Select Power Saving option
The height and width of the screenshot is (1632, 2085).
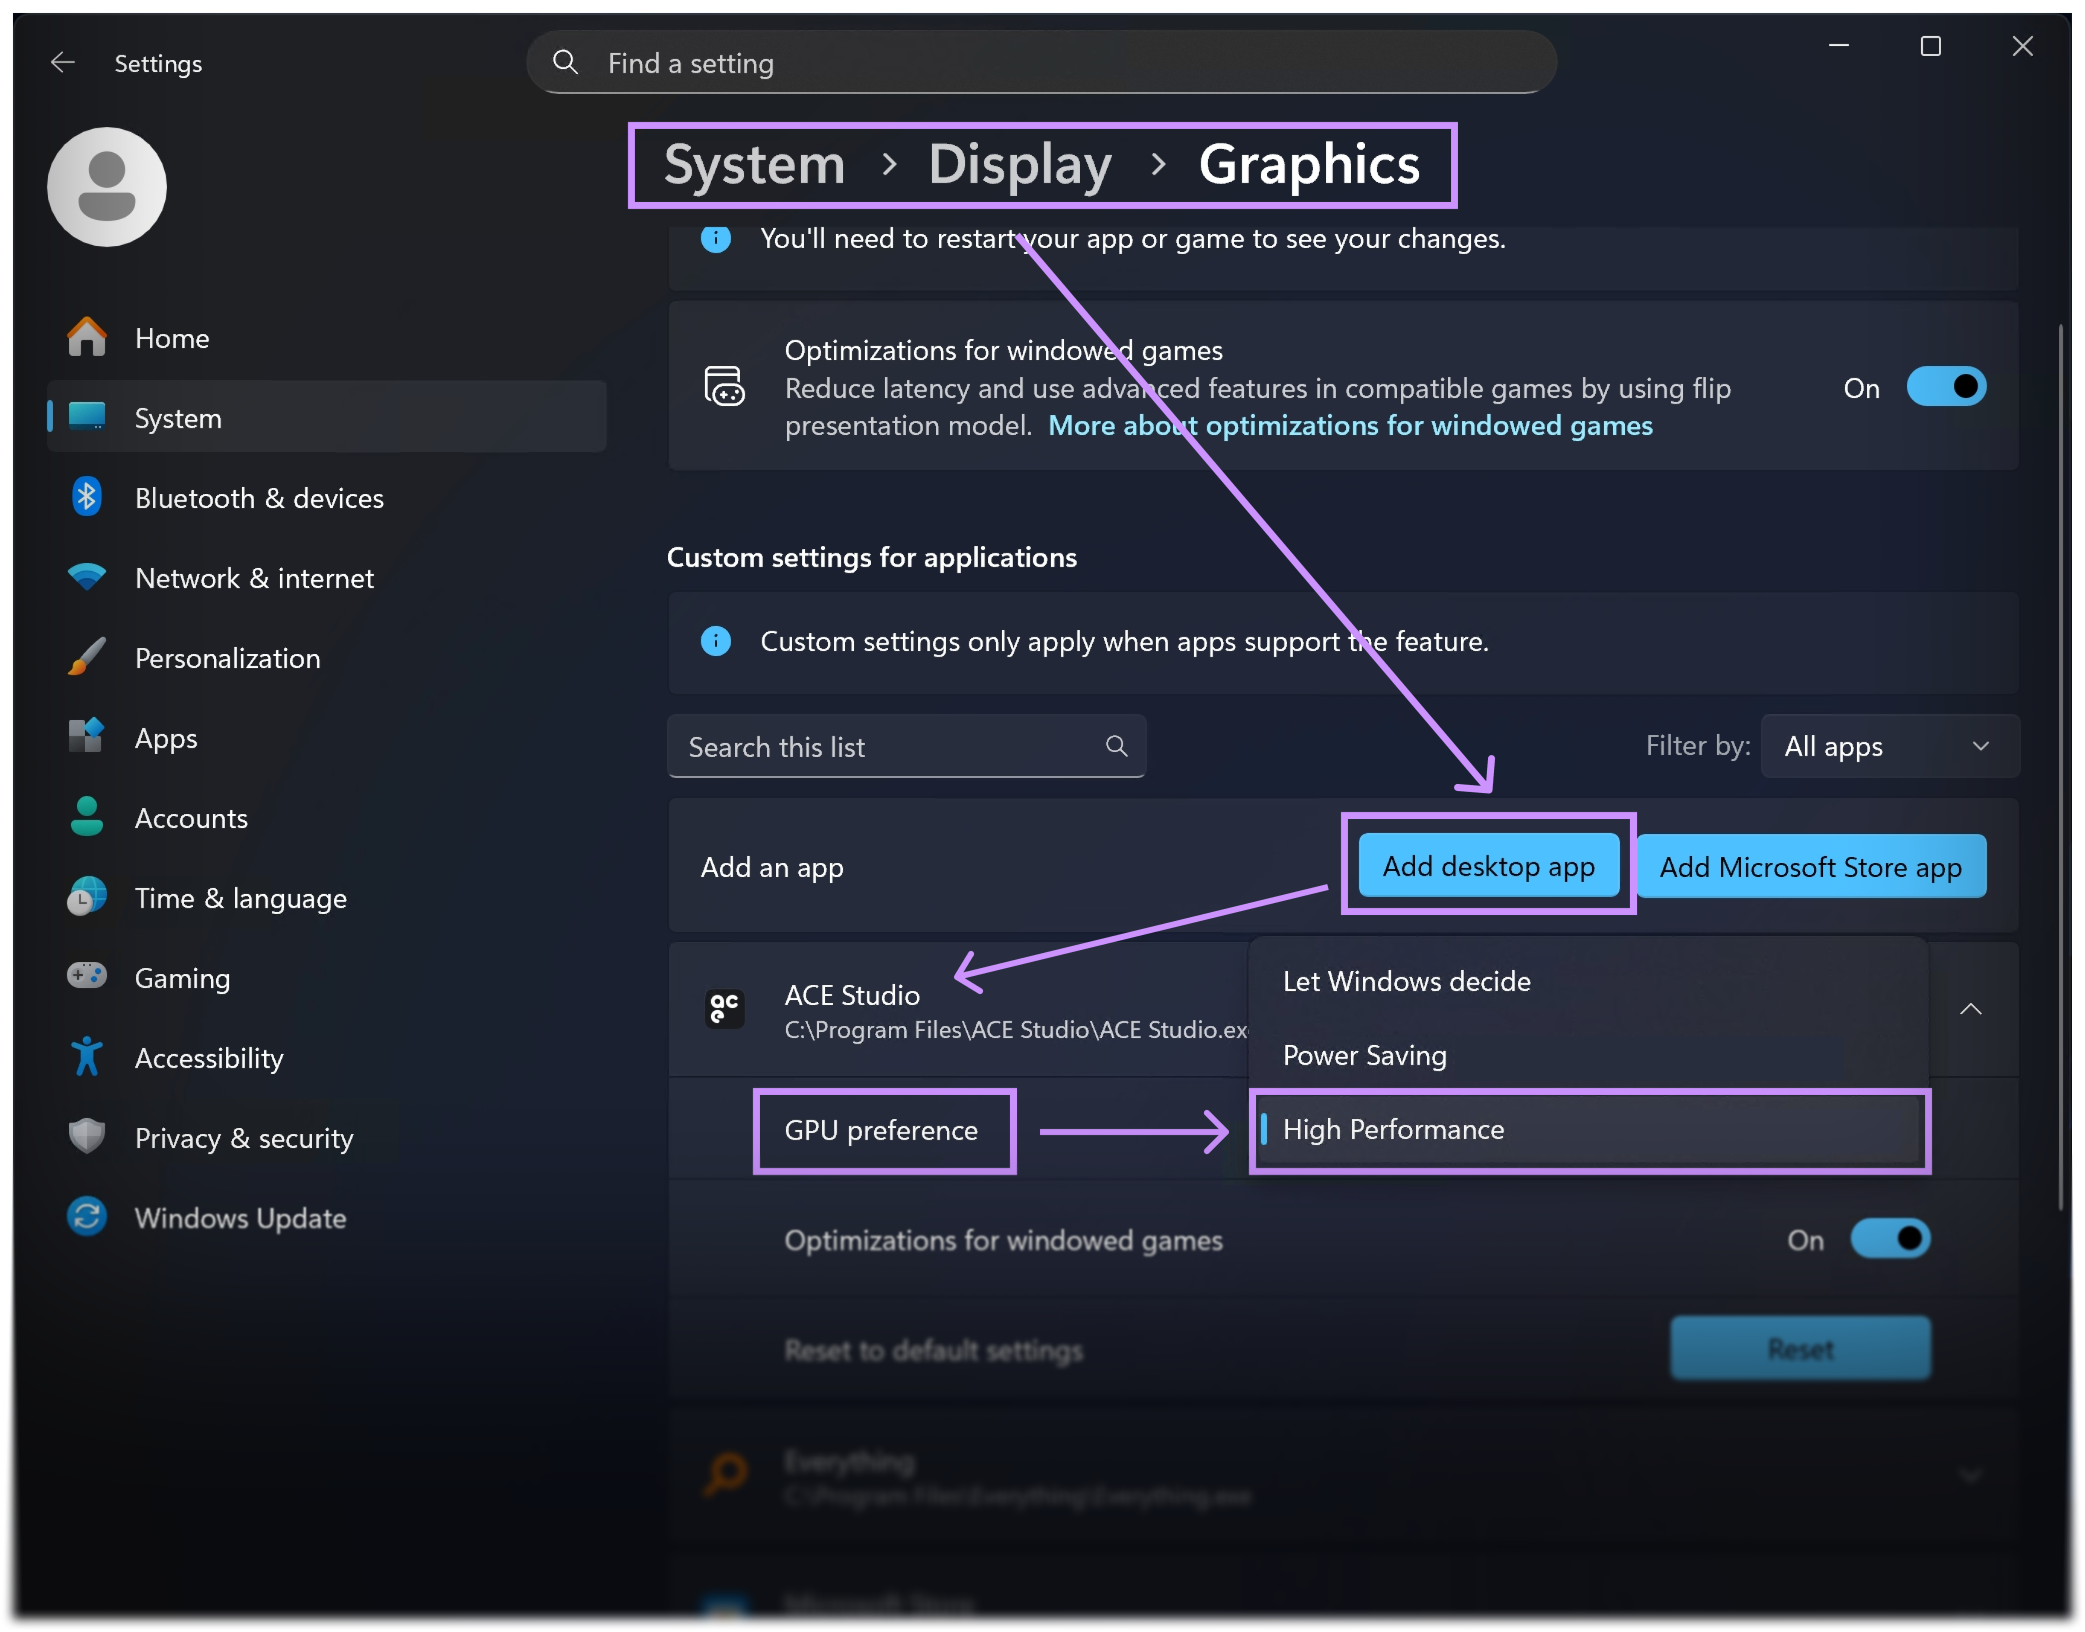[x=1364, y=1055]
